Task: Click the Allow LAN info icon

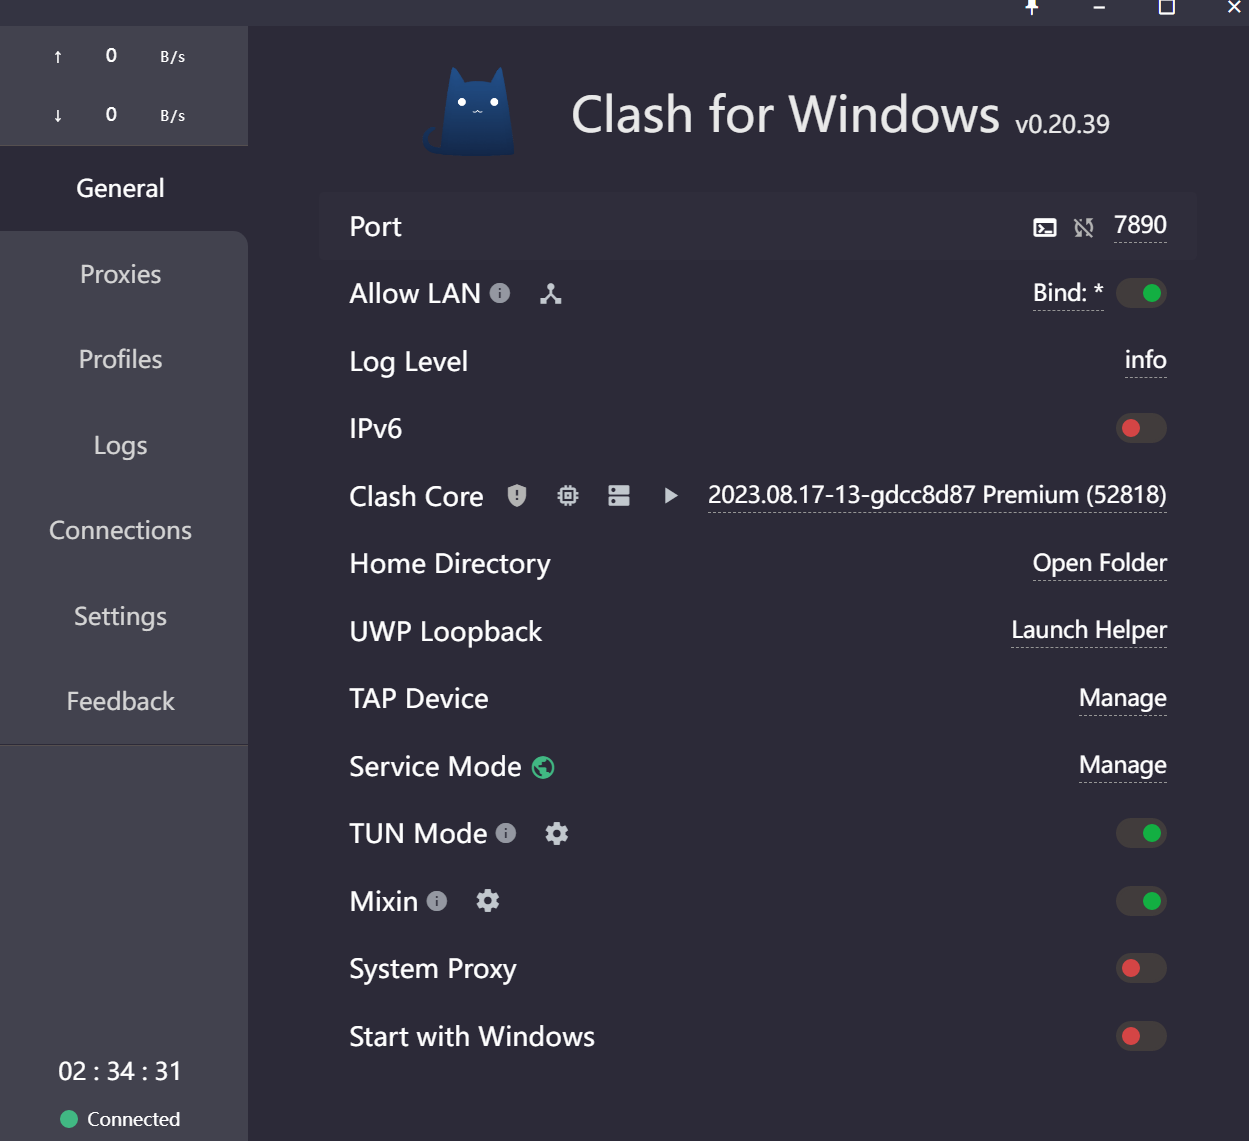Action: 500,293
